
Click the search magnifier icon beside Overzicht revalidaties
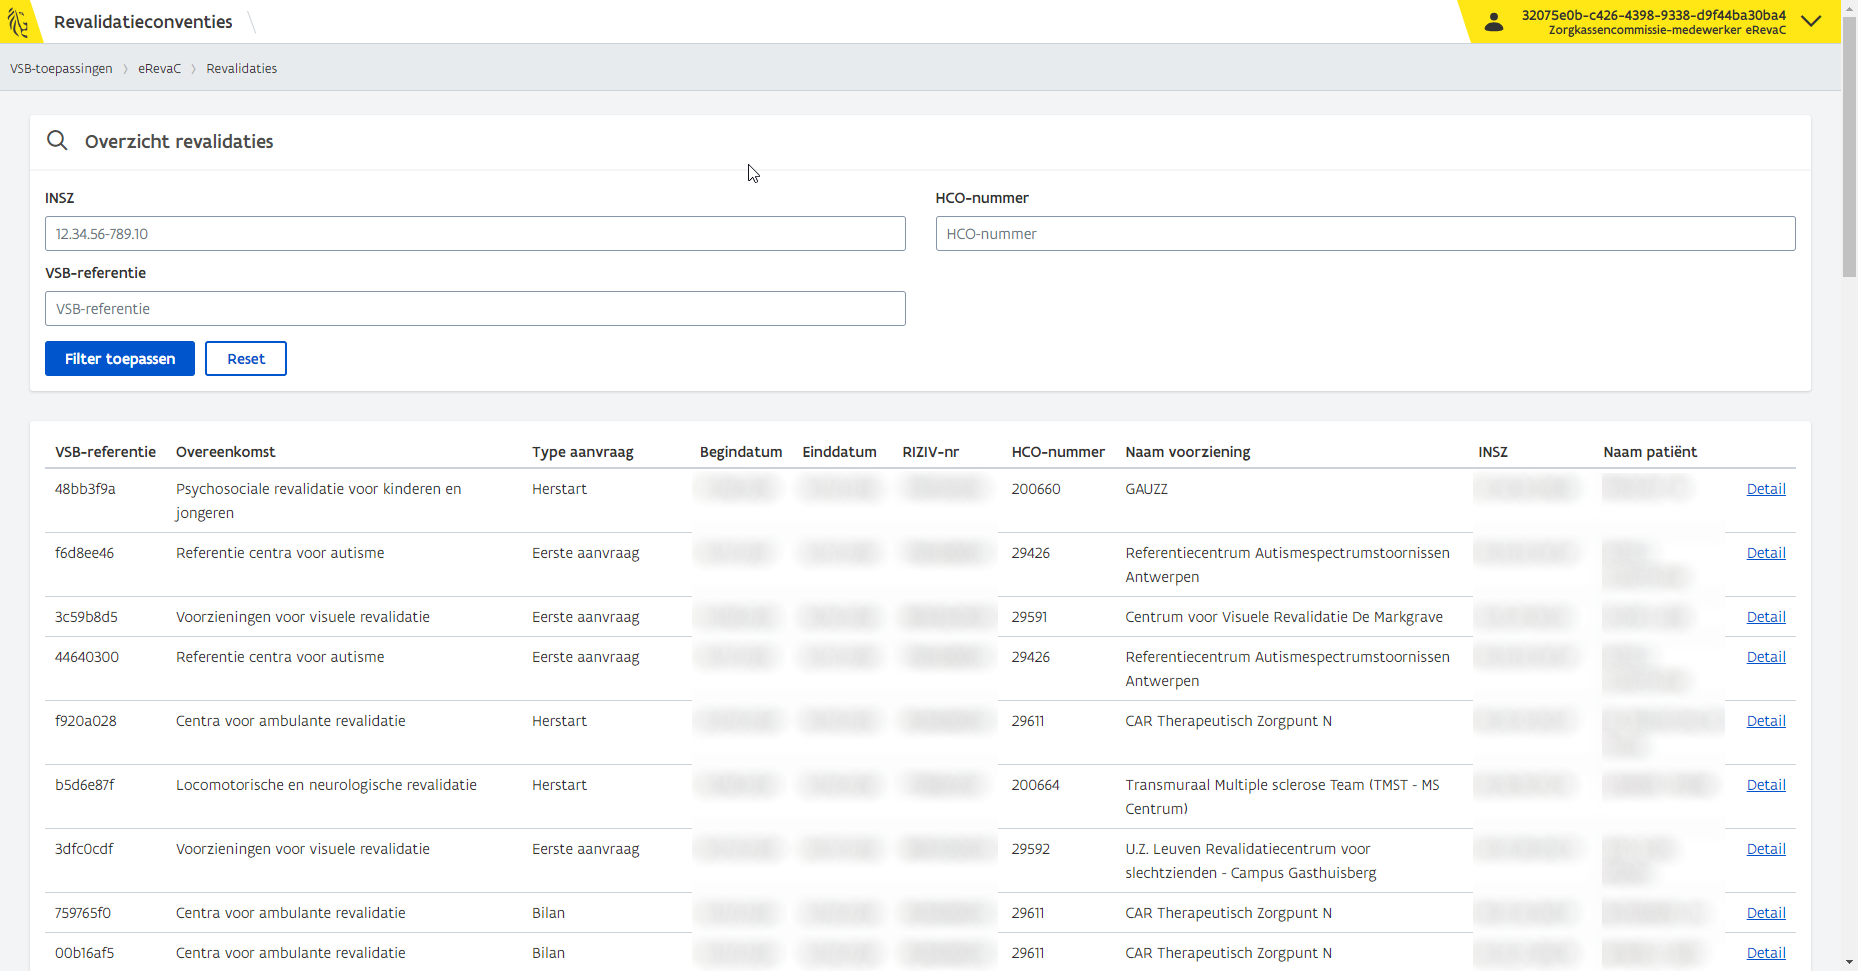click(x=58, y=141)
